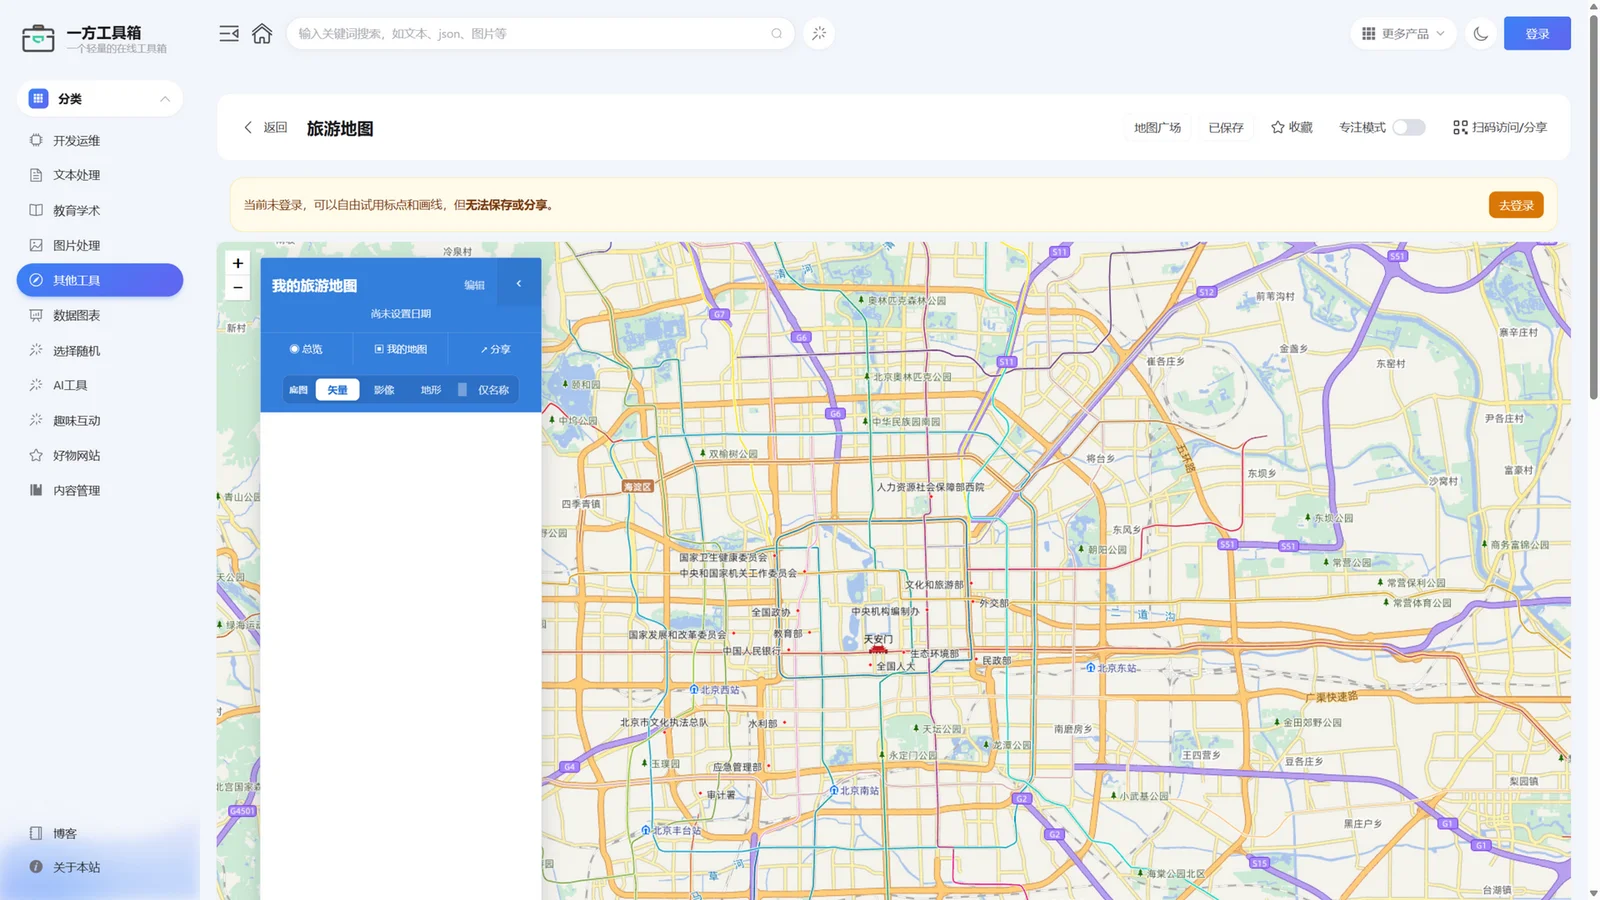
Task: Open AI工具 category in the sidebar
Action: click(x=100, y=385)
